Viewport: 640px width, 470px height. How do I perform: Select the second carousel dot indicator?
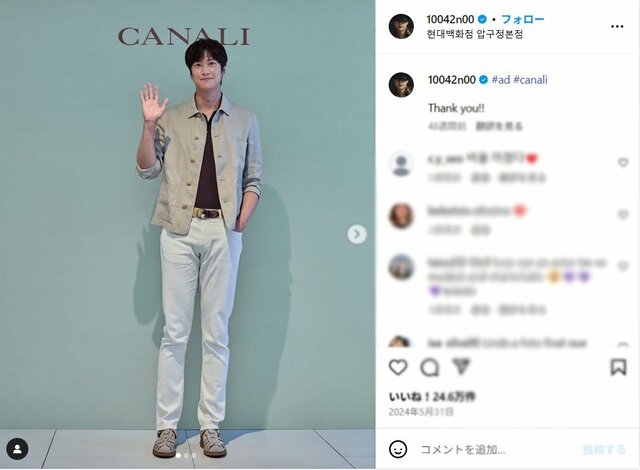coord(186,455)
